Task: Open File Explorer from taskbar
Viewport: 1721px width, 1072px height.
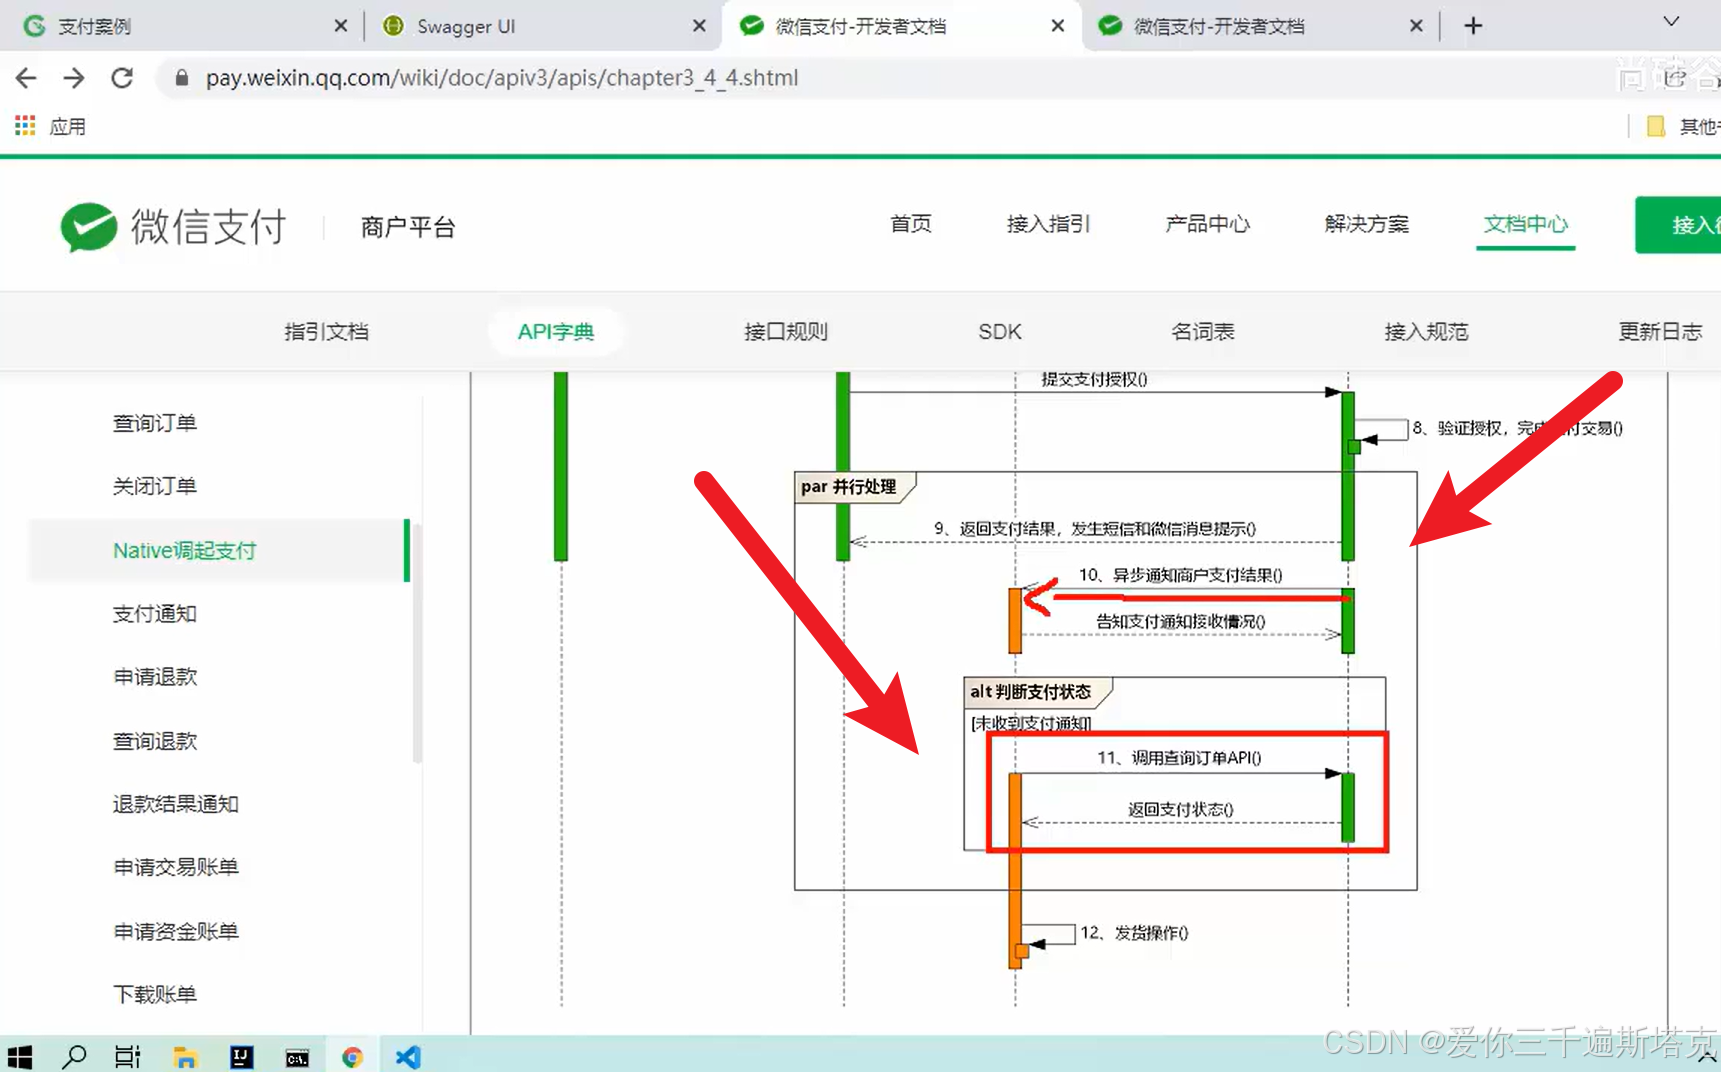Action: pos(185,1056)
